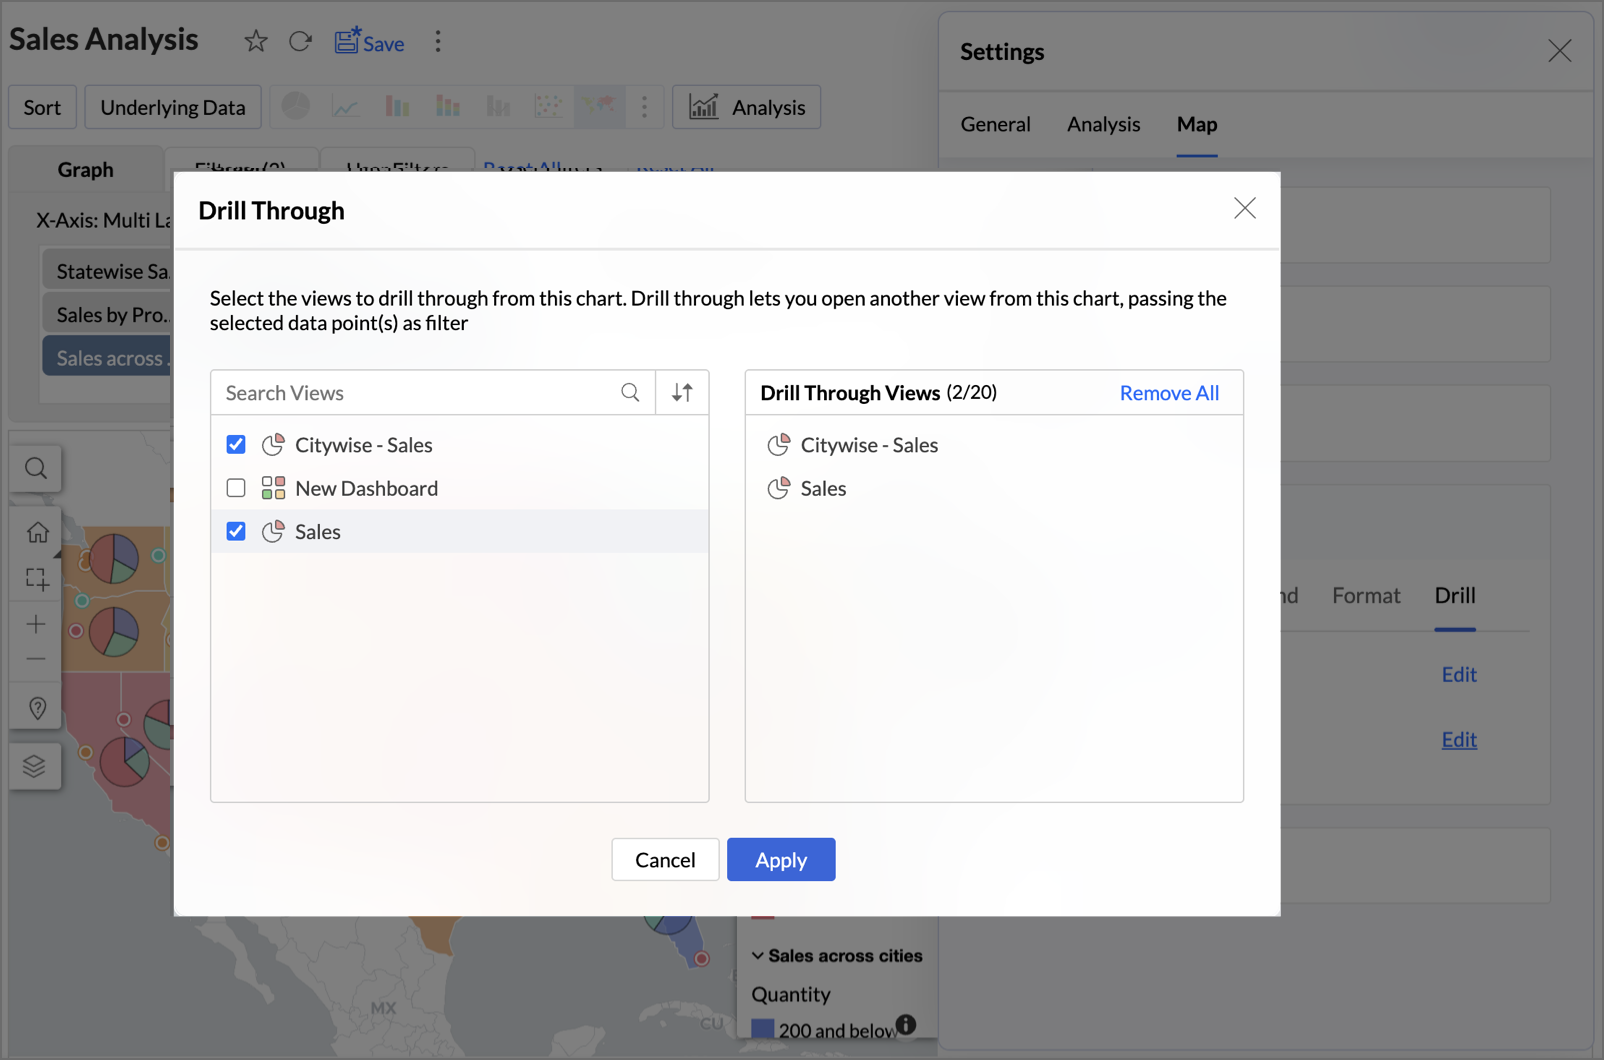The height and width of the screenshot is (1060, 1604).
Task: Click the sort order icon beside search
Action: click(x=682, y=393)
